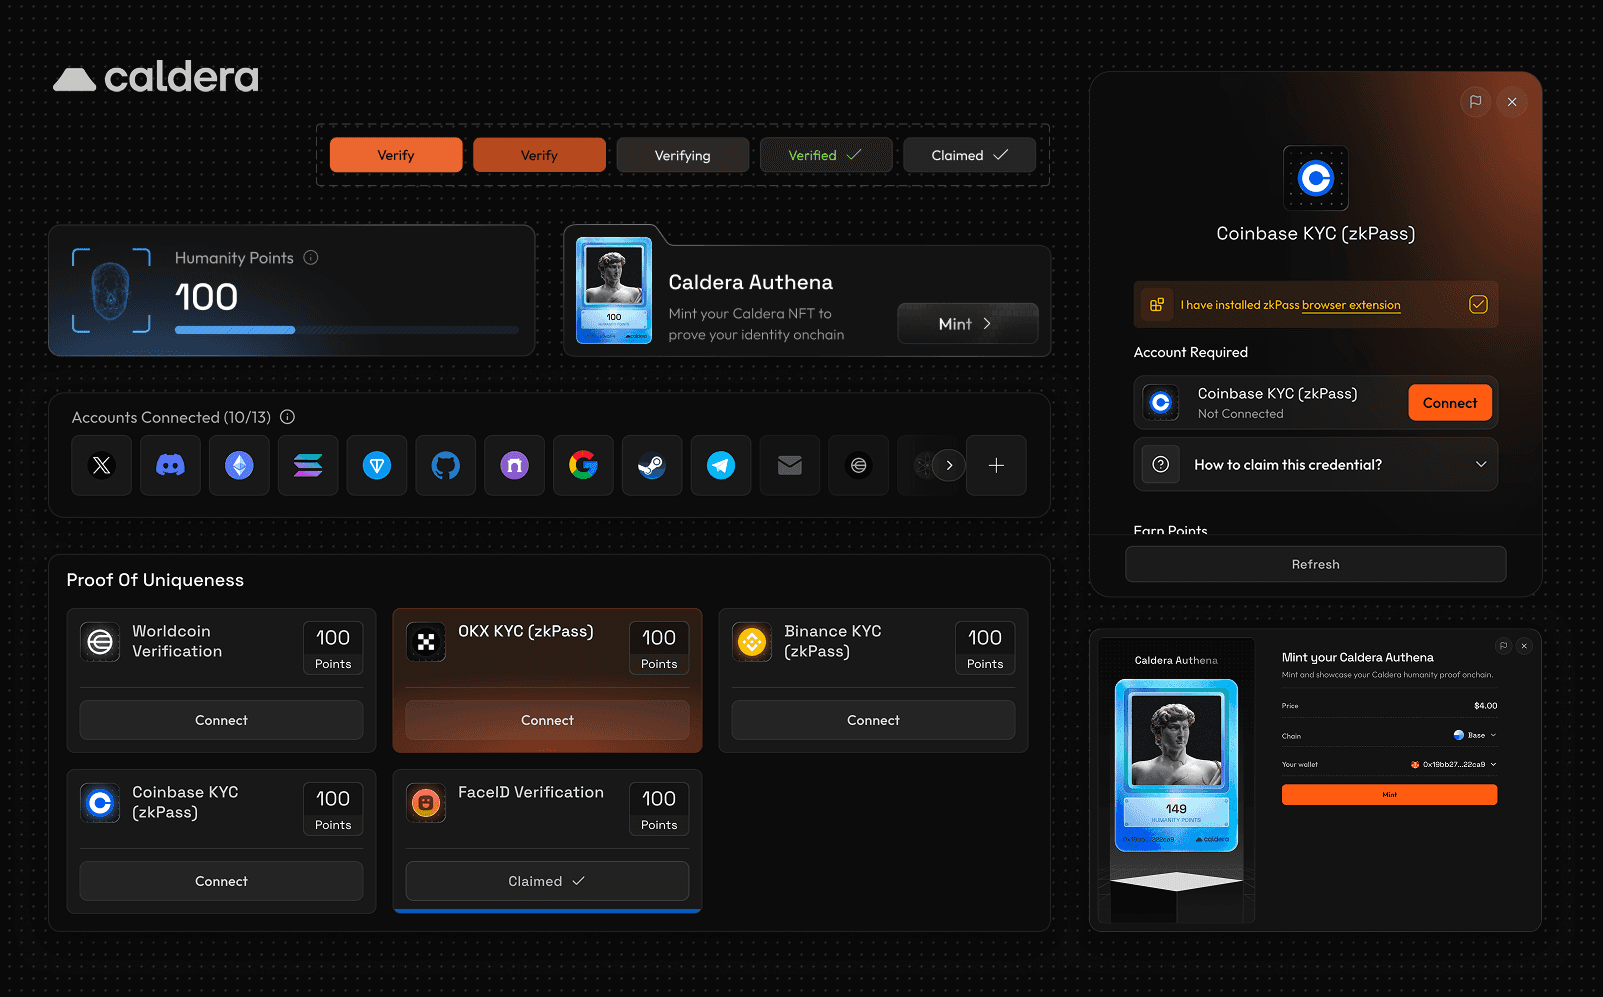Click the 149-point NFT card preview in Mint dialog
This screenshot has height=997, width=1603.
pos(1176,766)
